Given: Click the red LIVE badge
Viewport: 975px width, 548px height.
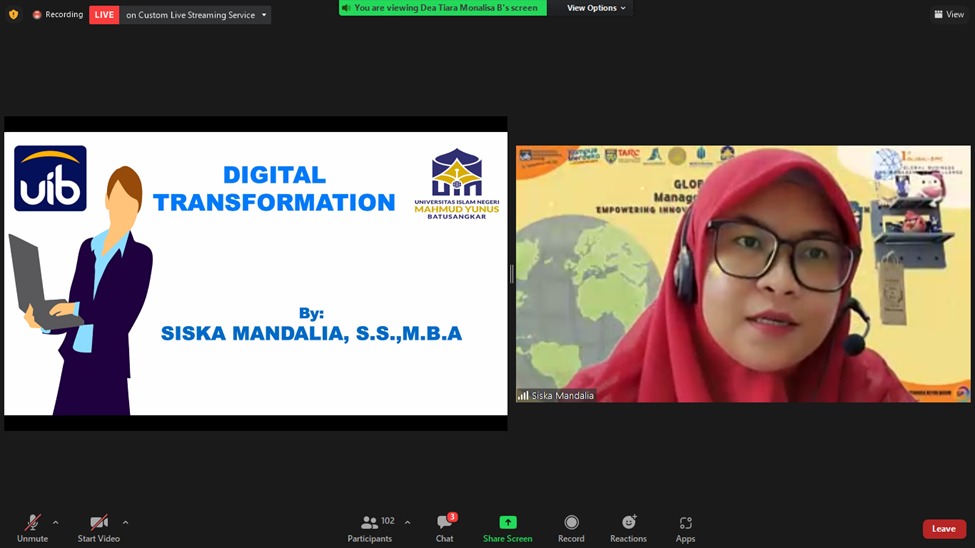Looking at the screenshot, I should pos(104,15).
